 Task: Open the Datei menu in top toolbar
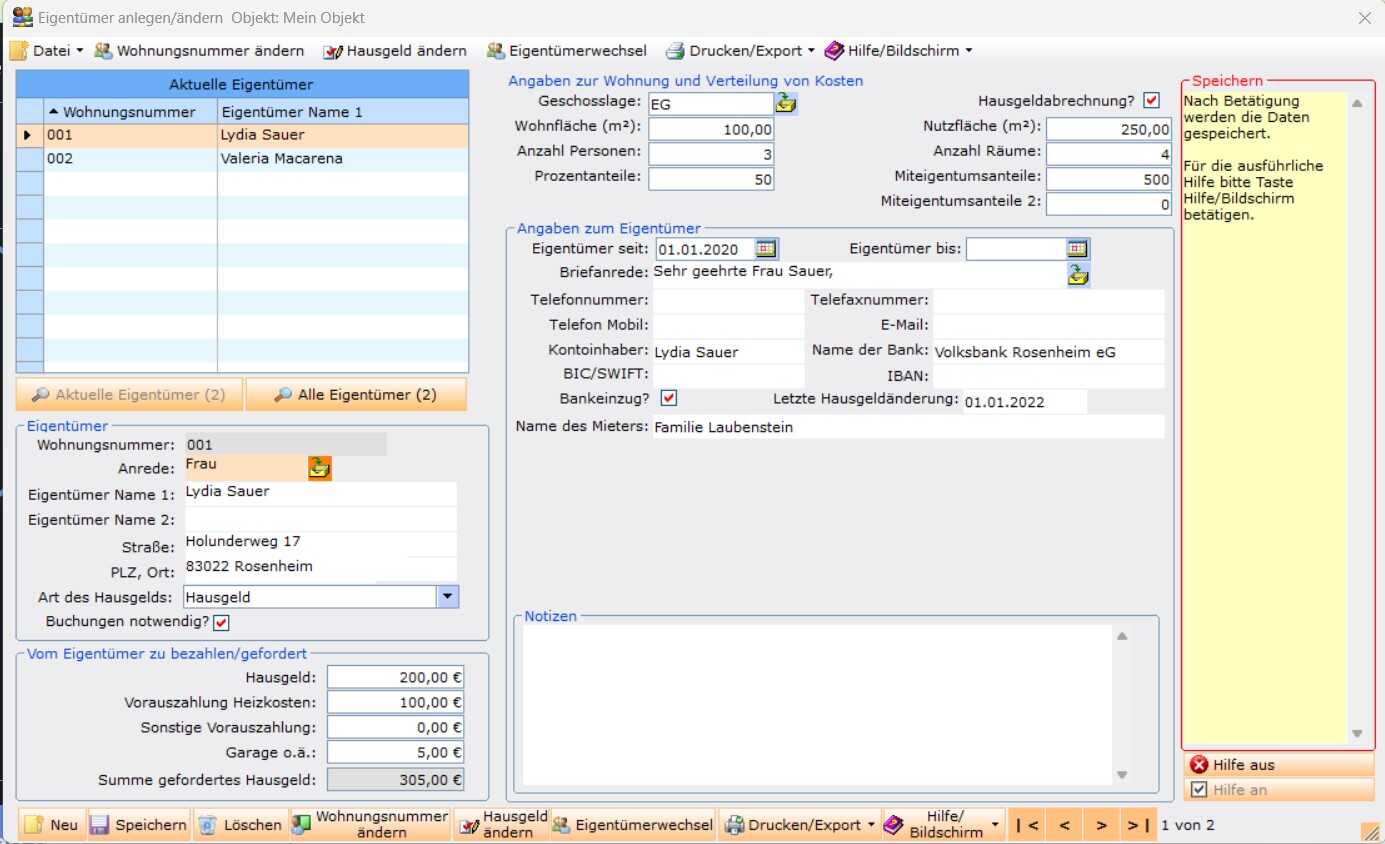pyautogui.click(x=47, y=50)
